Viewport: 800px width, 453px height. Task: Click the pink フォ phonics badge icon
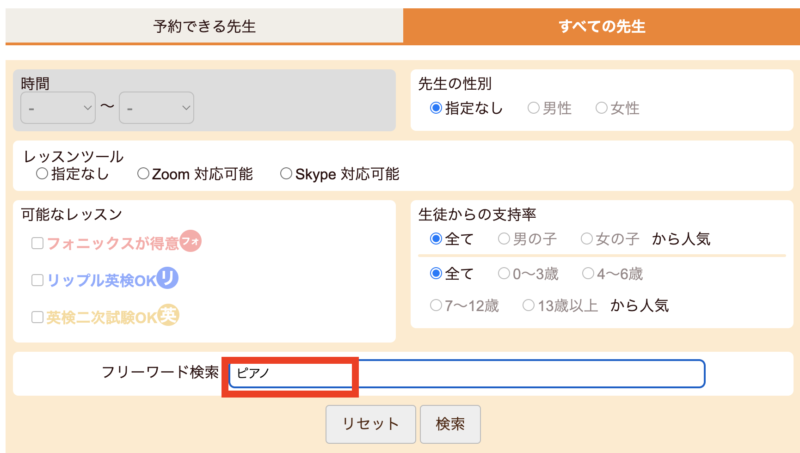191,241
